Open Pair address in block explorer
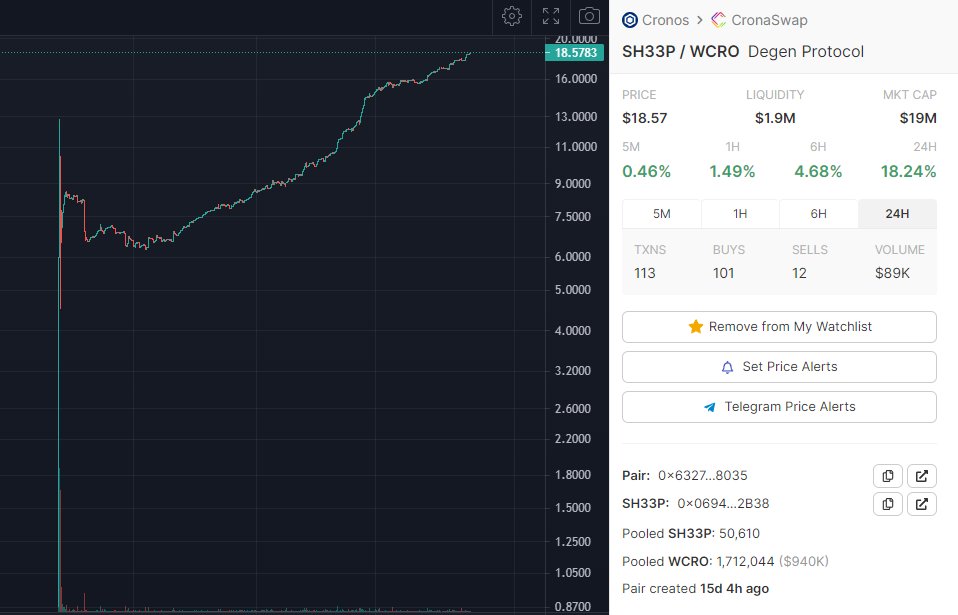958x615 pixels. (x=921, y=476)
